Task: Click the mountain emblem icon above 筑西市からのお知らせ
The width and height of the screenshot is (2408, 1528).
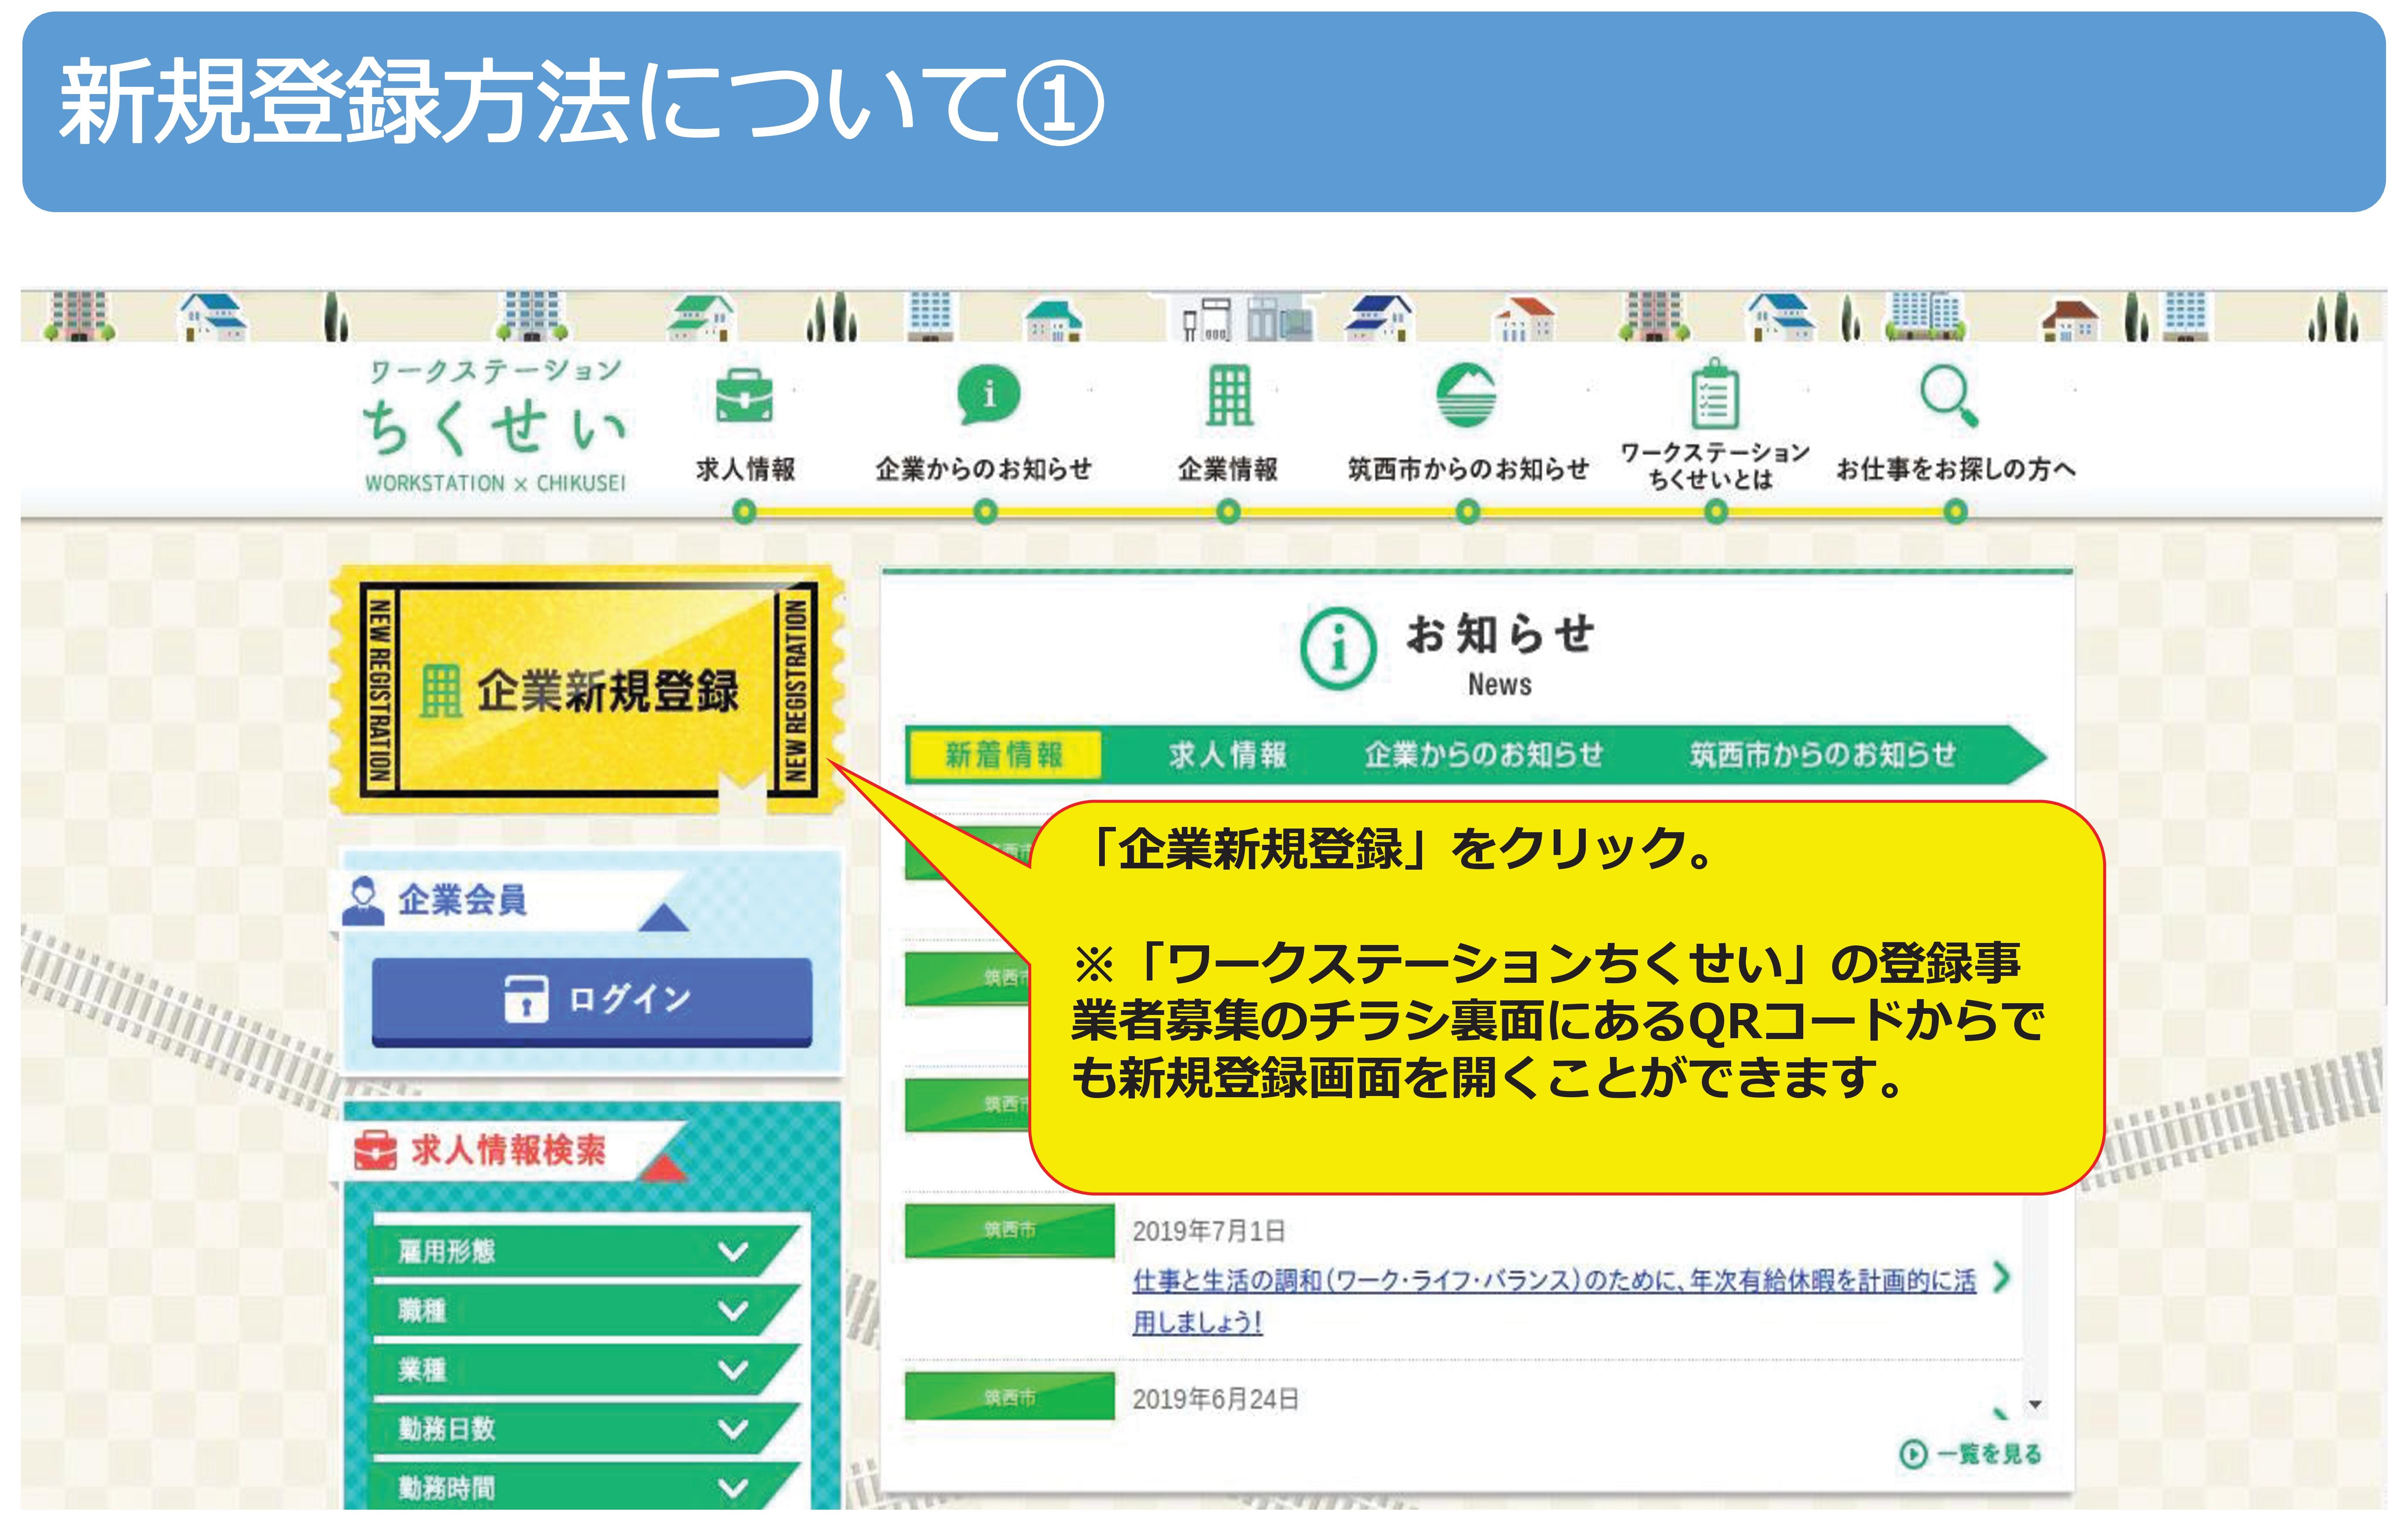Action: pos(1466,395)
